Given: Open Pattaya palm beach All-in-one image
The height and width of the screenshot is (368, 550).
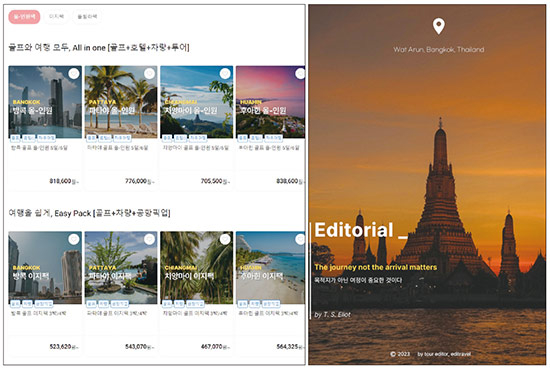Looking at the screenshot, I should (x=121, y=102).
